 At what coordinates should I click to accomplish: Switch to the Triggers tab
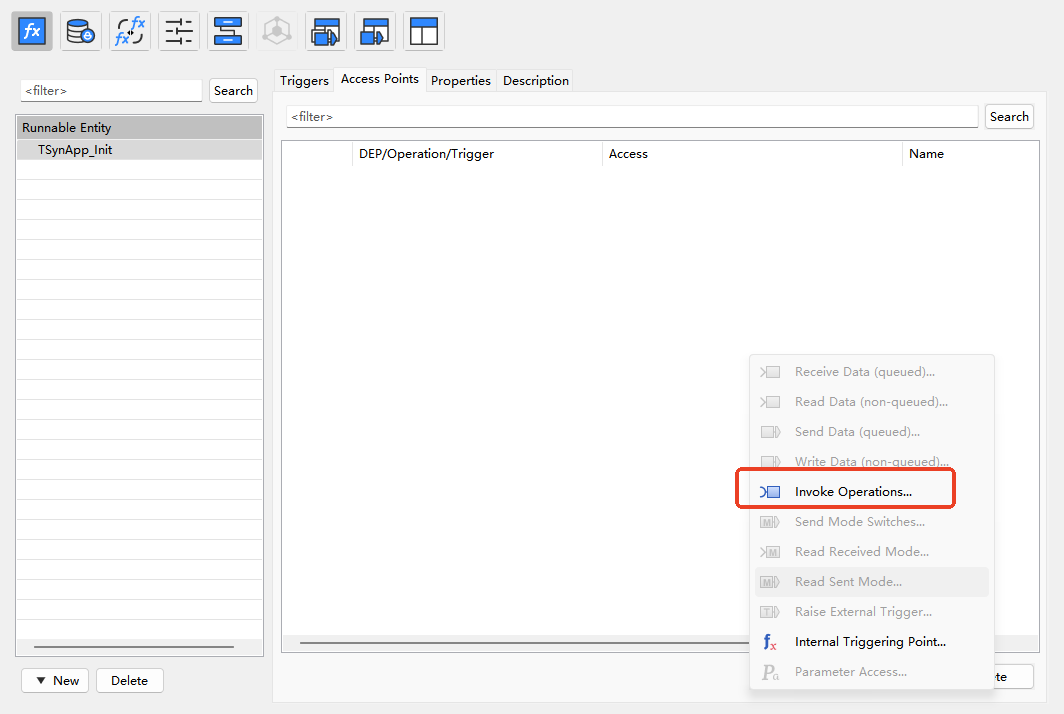pyautogui.click(x=304, y=81)
